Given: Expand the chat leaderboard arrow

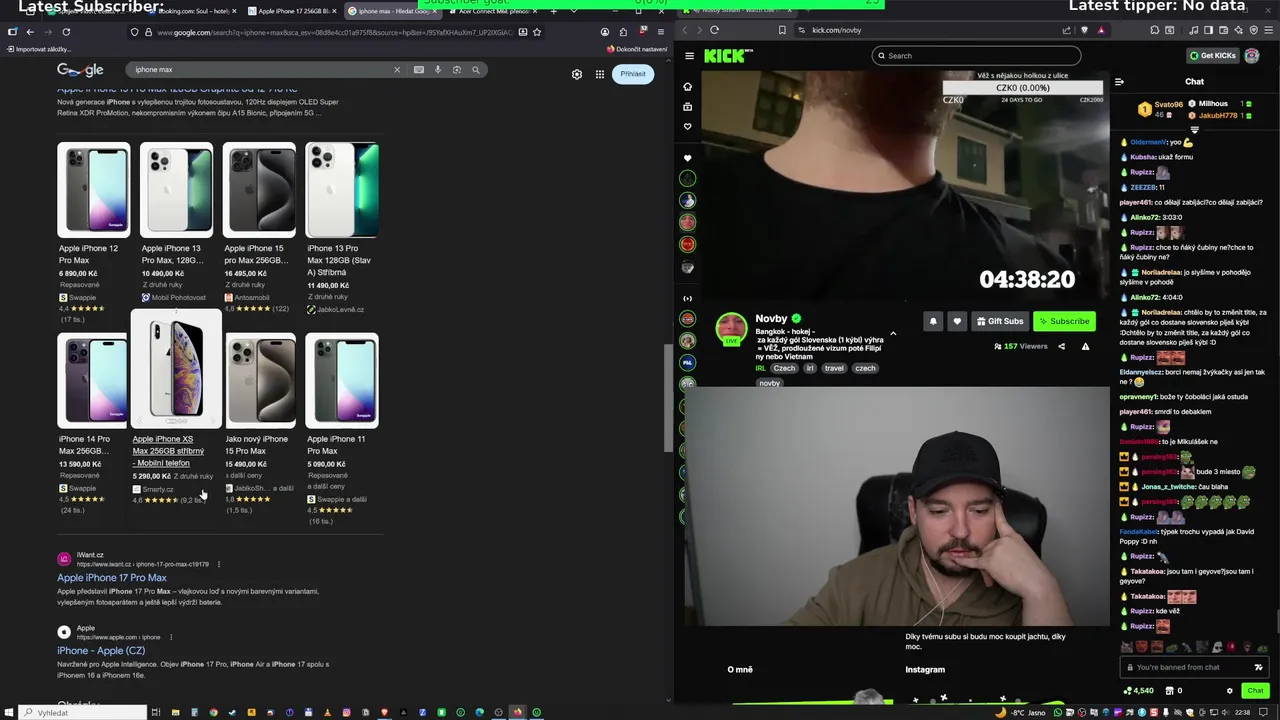Looking at the screenshot, I should click(x=1194, y=130).
